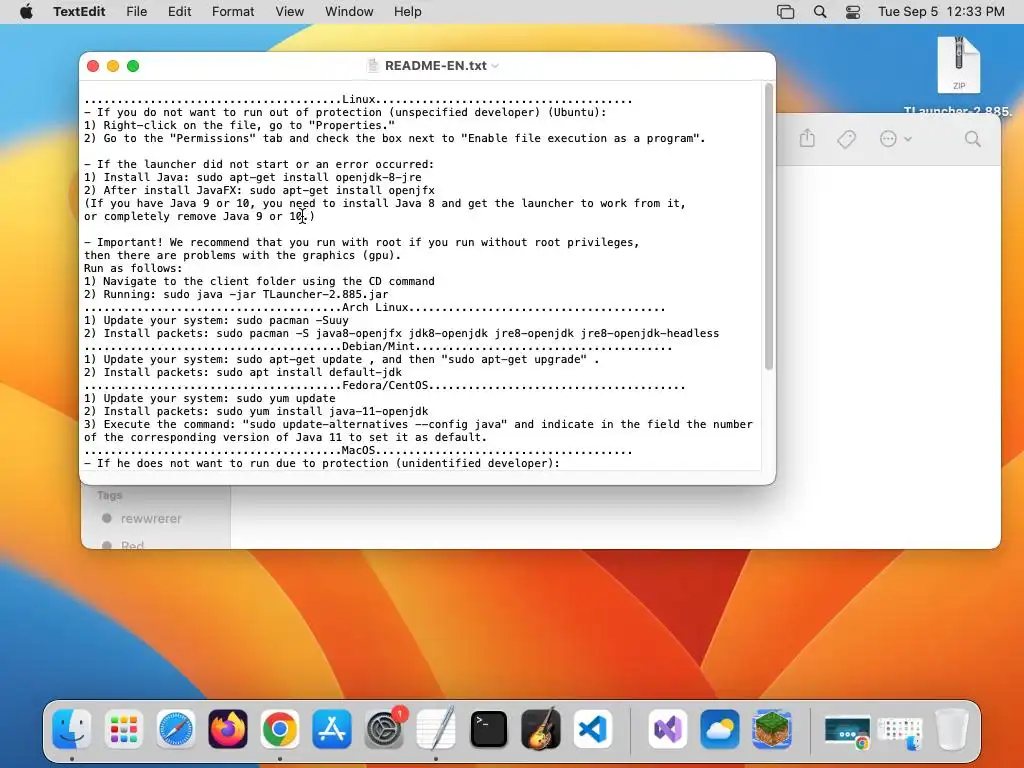
Task: Open Visual Studio Code from the dock
Action: point(593,729)
